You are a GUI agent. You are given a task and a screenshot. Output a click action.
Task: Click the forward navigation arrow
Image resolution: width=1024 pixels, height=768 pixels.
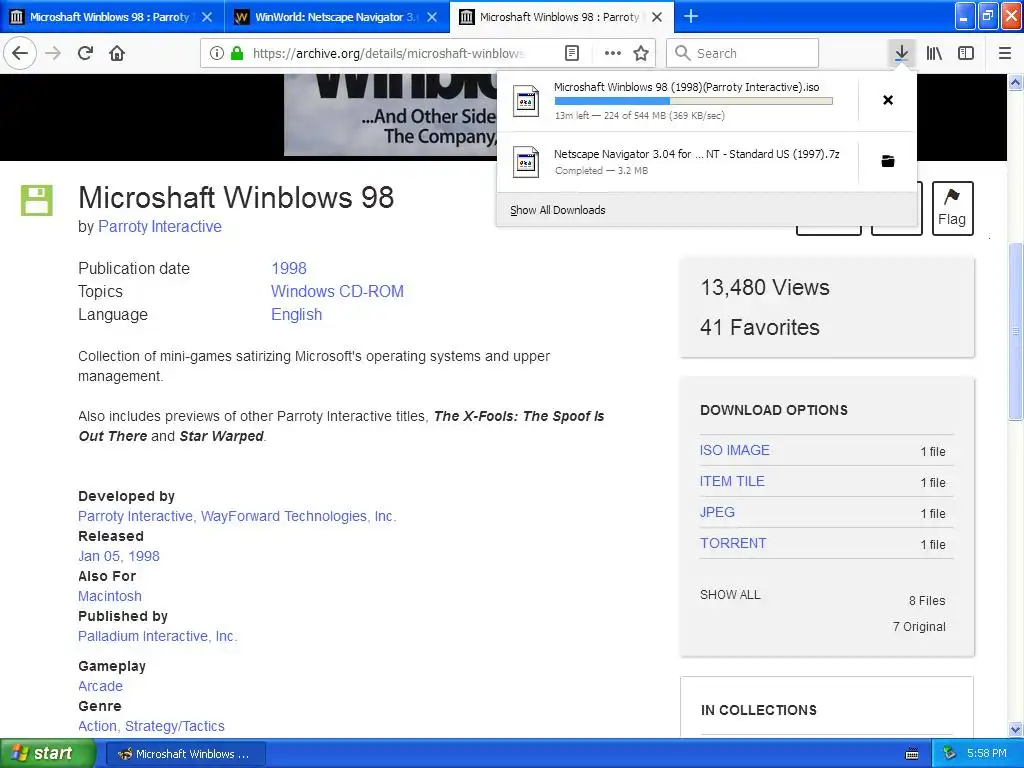[x=53, y=53]
